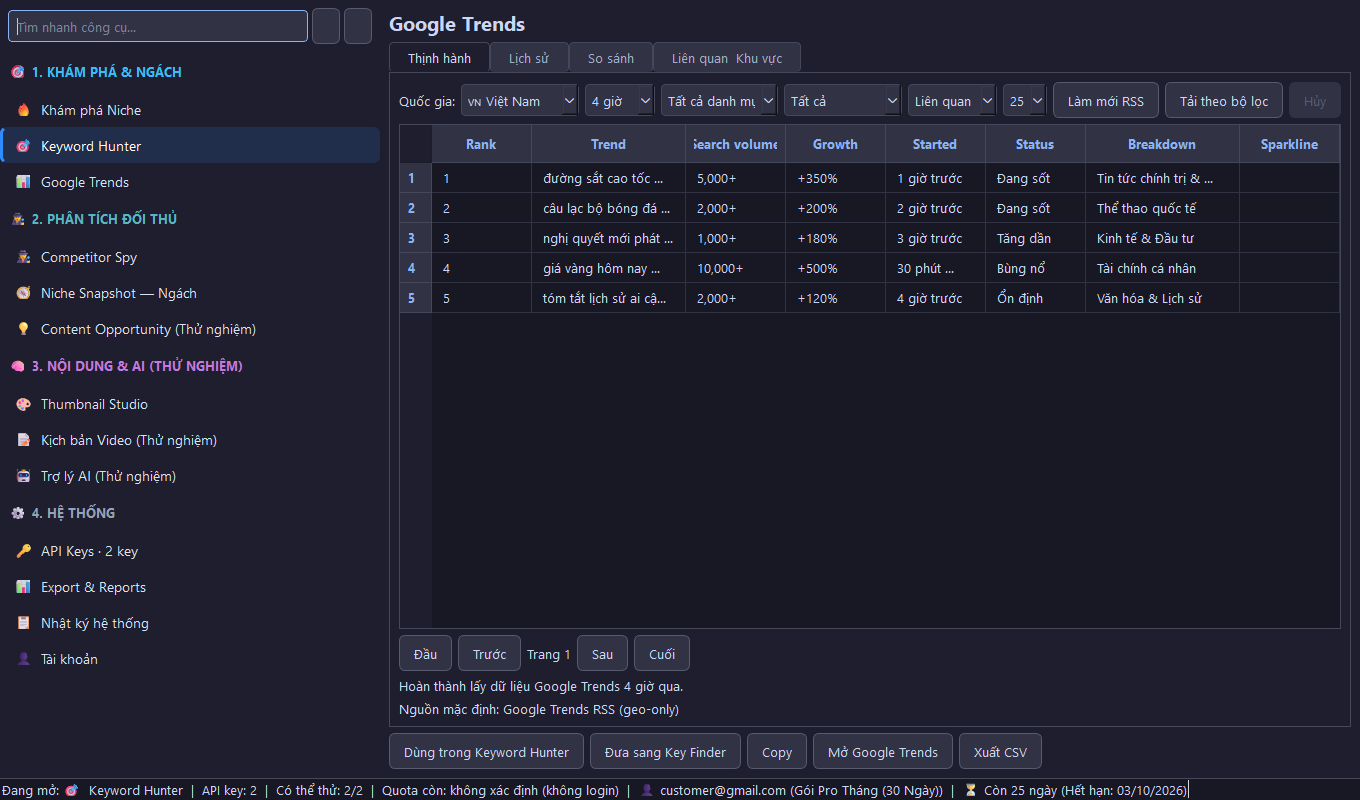This screenshot has height=800, width=1360.
Task: Expand the '4 giờ' time range dropdown
Action: coord(619,101)
